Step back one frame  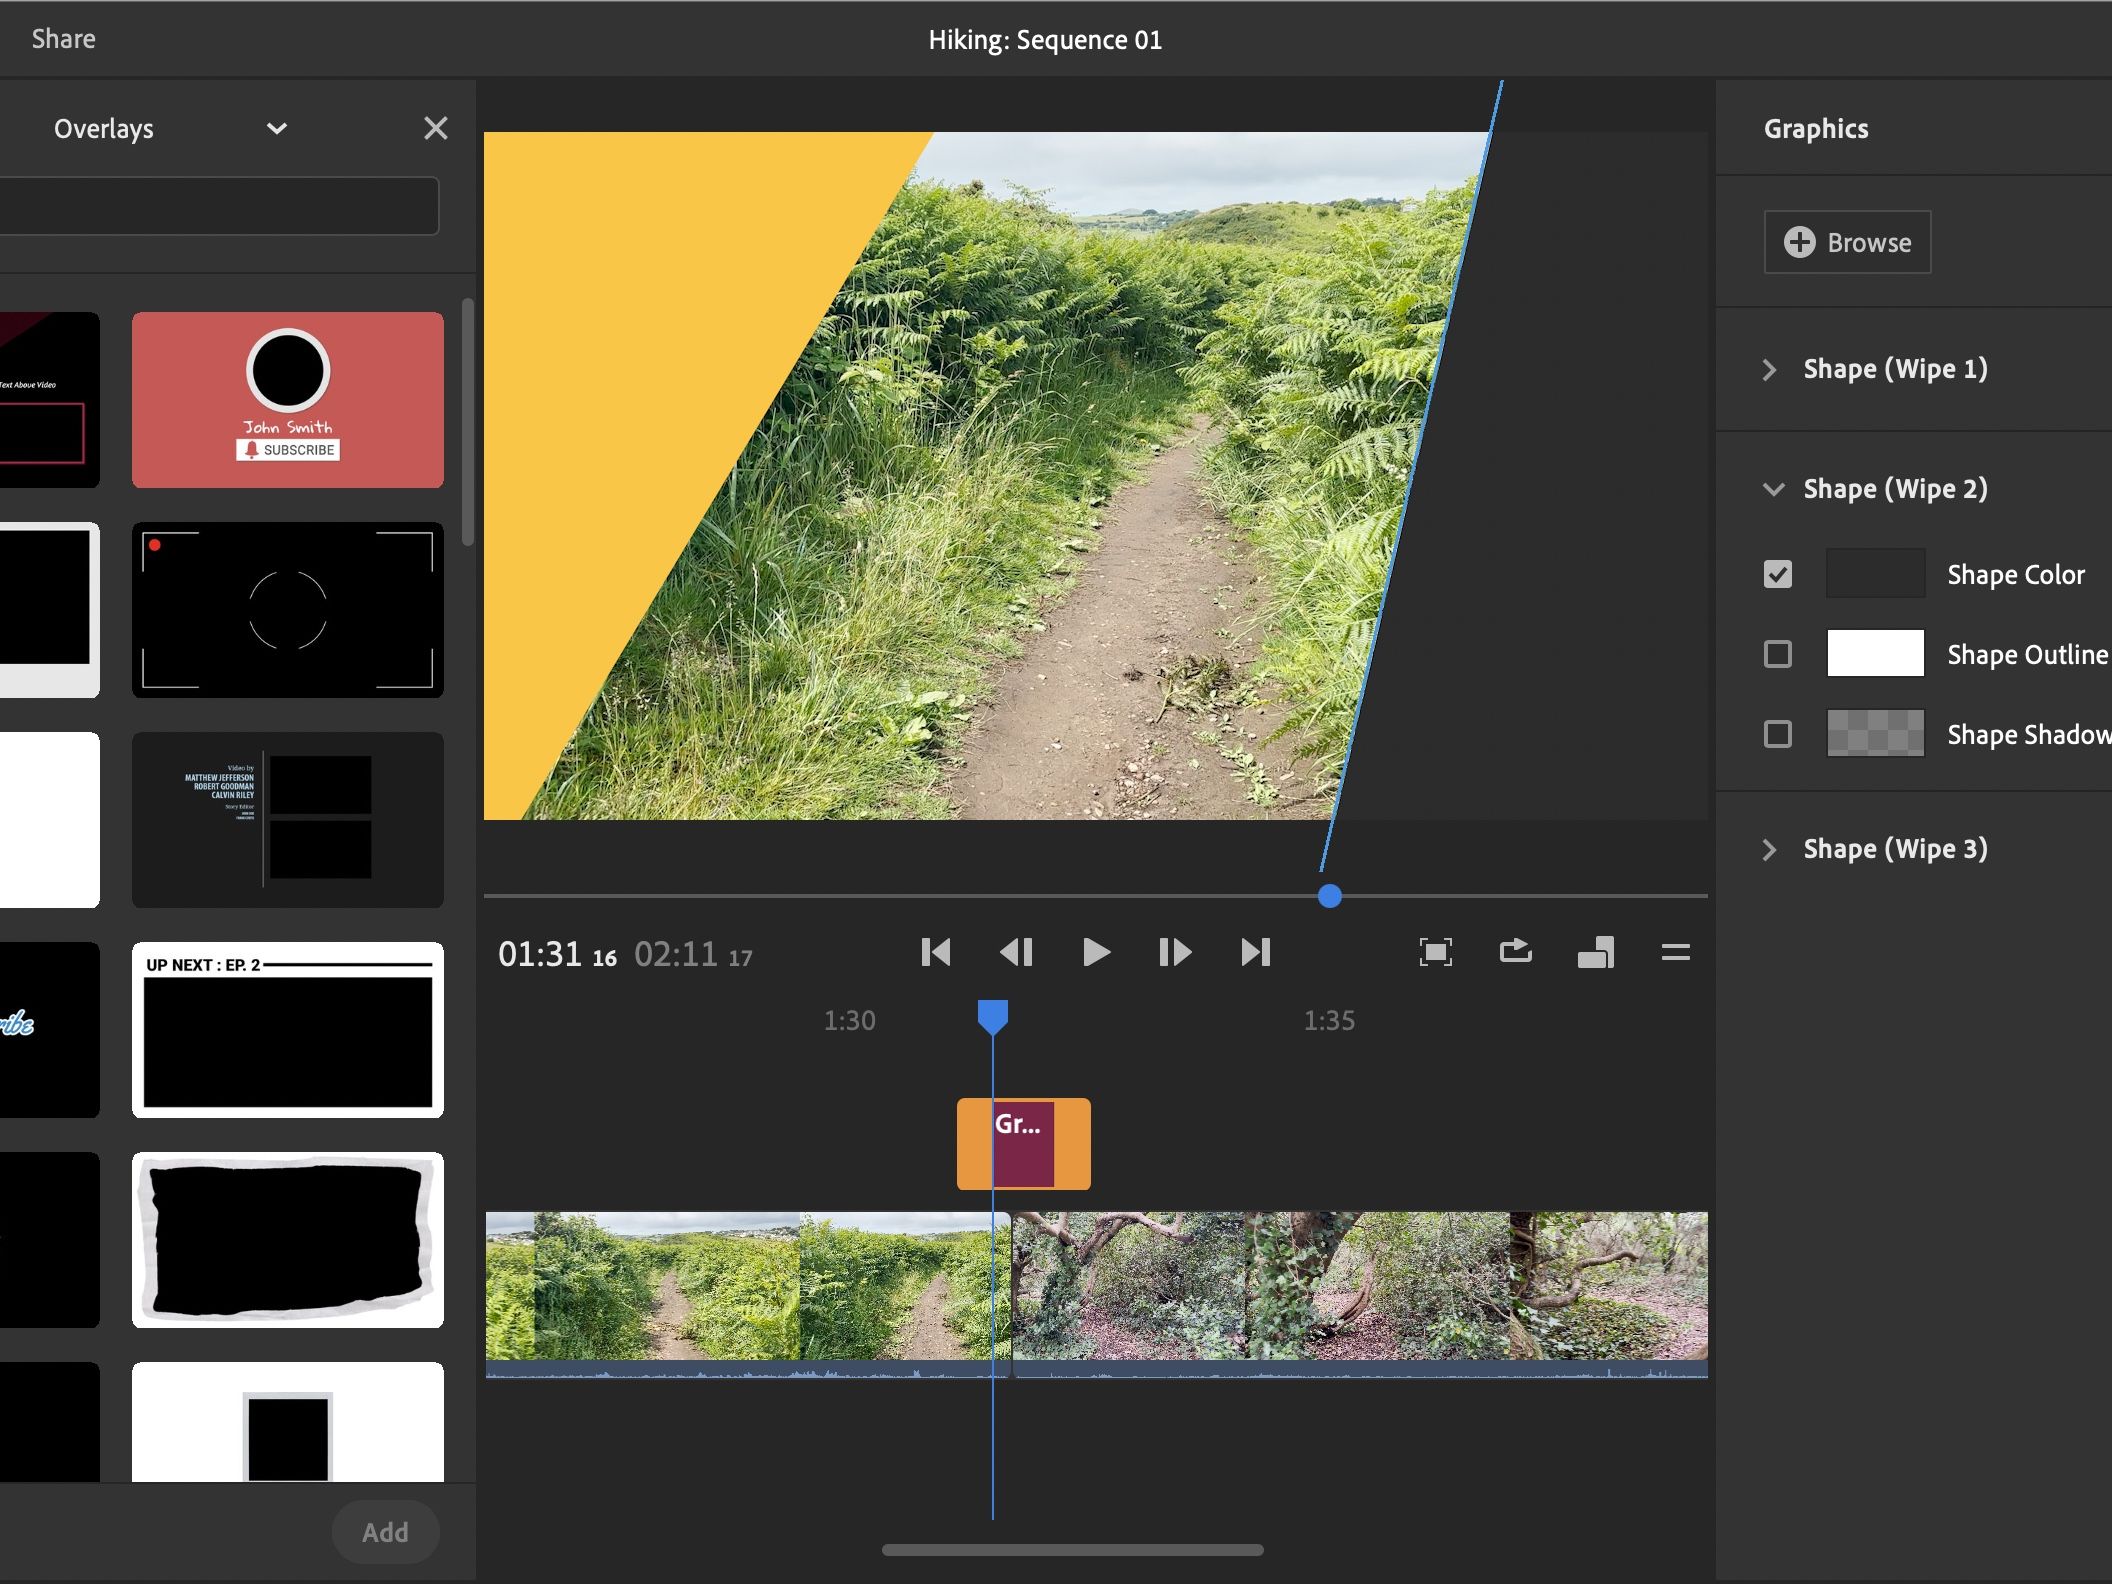[1016, 952]
